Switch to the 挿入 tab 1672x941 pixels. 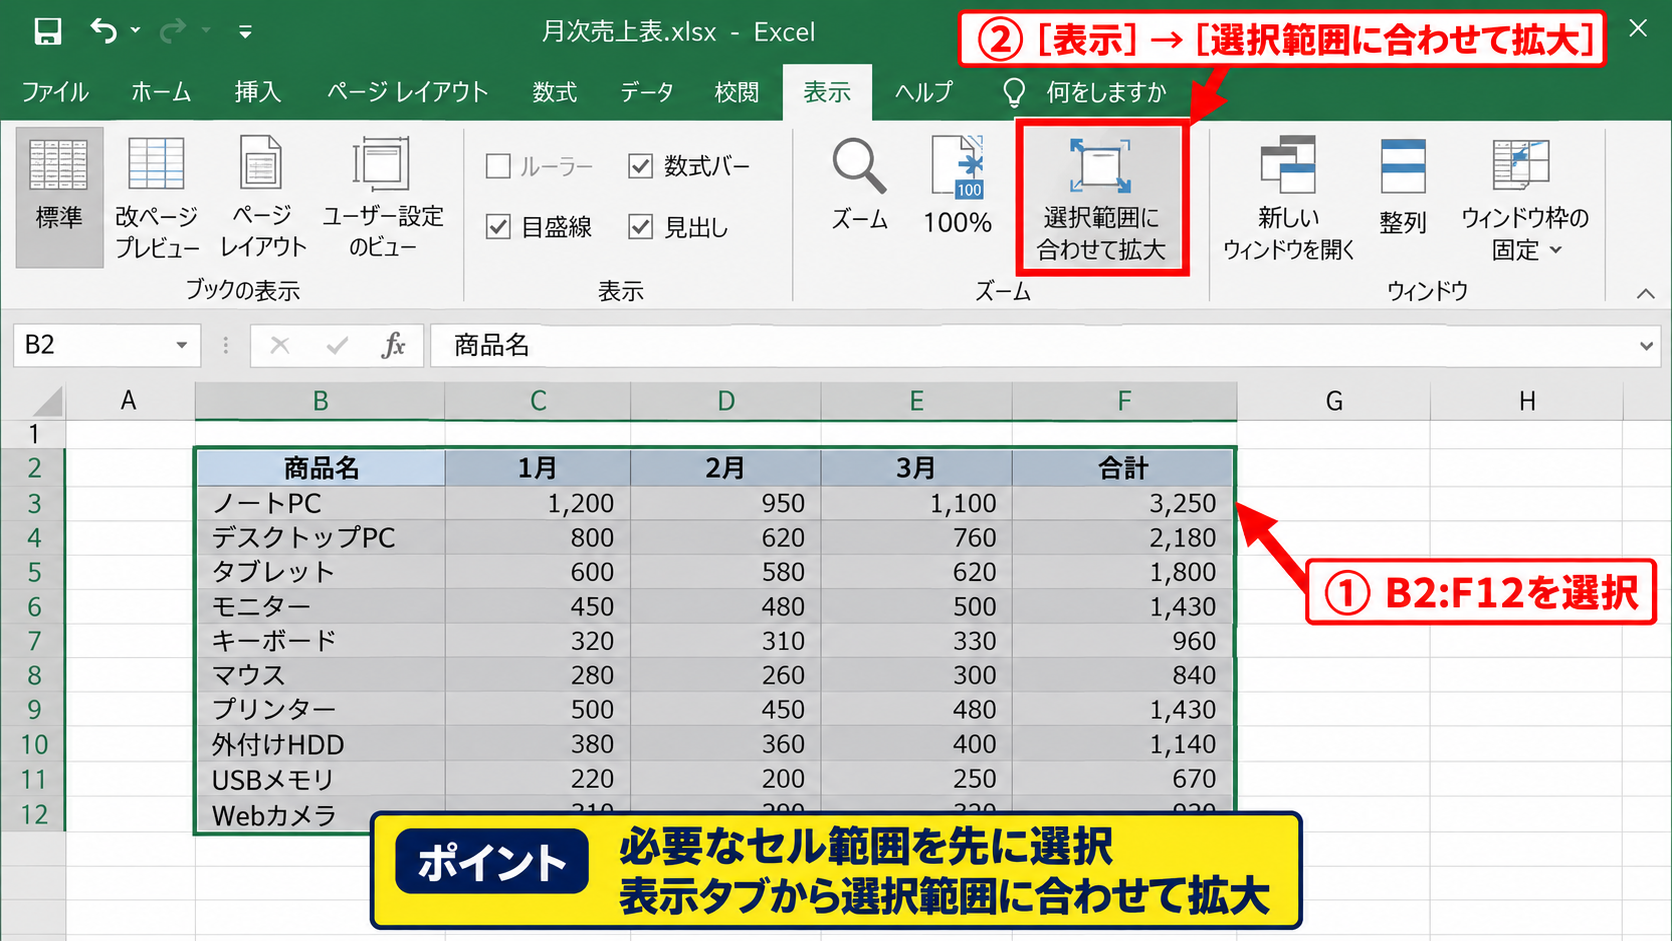coord(257,92)
